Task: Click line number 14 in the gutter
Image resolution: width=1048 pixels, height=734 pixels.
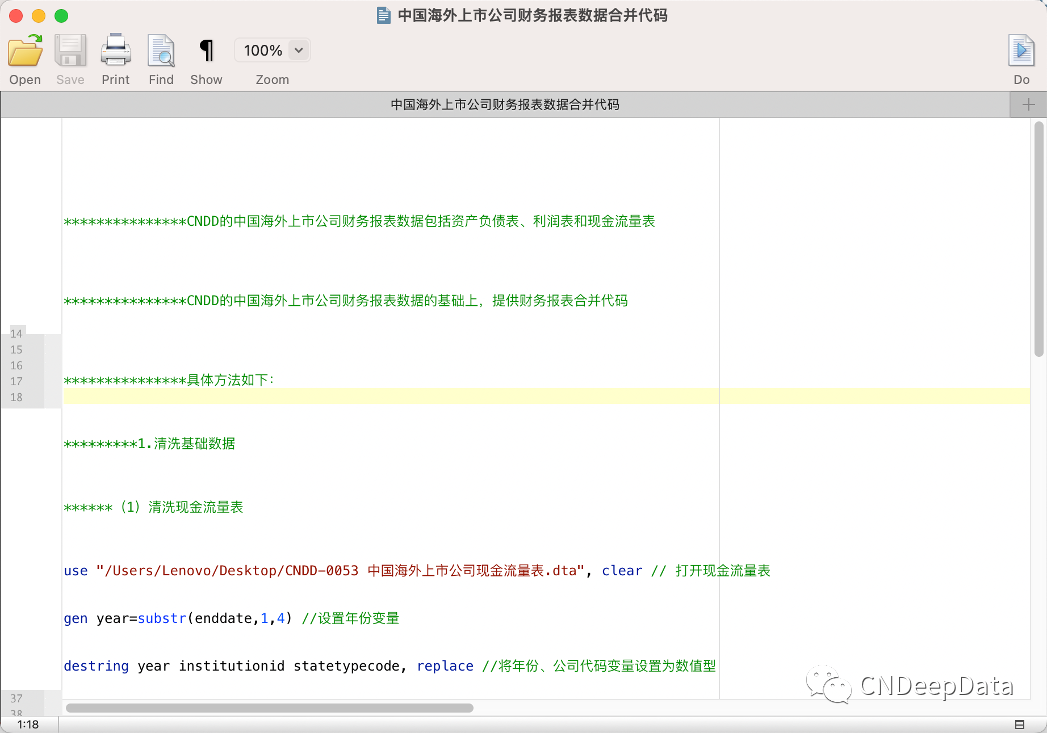Action: pyautogui.click(x=16, y=334)
